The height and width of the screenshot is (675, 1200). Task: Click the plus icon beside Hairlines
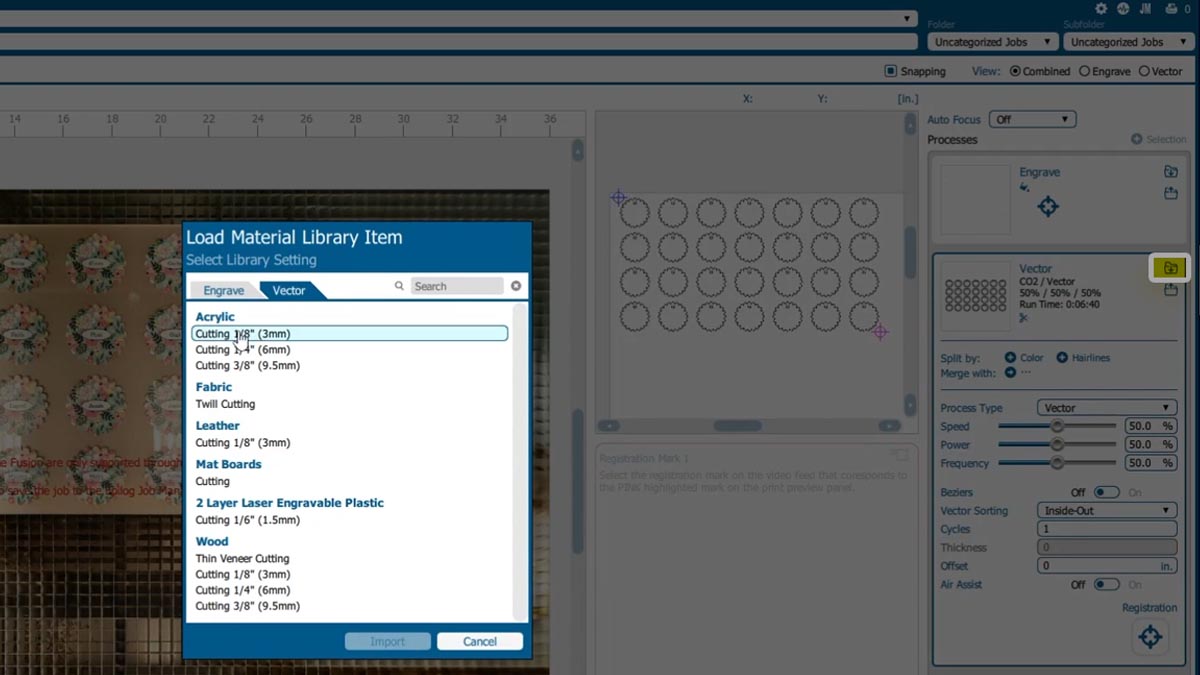pyautogui.click(x=1062, y=358)
